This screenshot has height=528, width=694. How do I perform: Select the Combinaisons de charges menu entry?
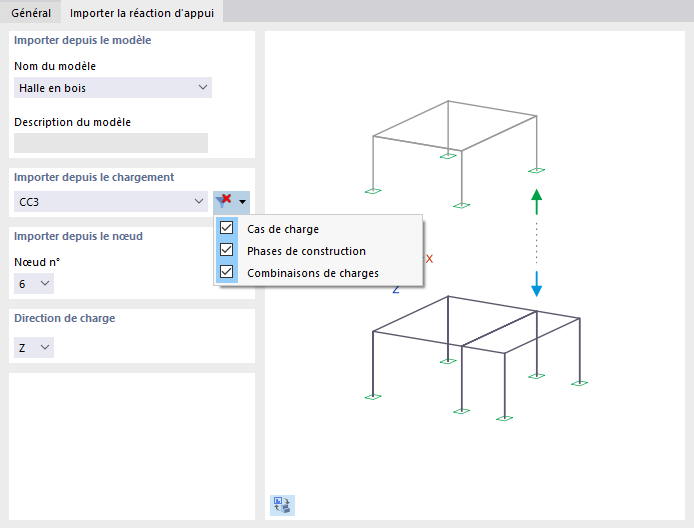click(319, 273)
